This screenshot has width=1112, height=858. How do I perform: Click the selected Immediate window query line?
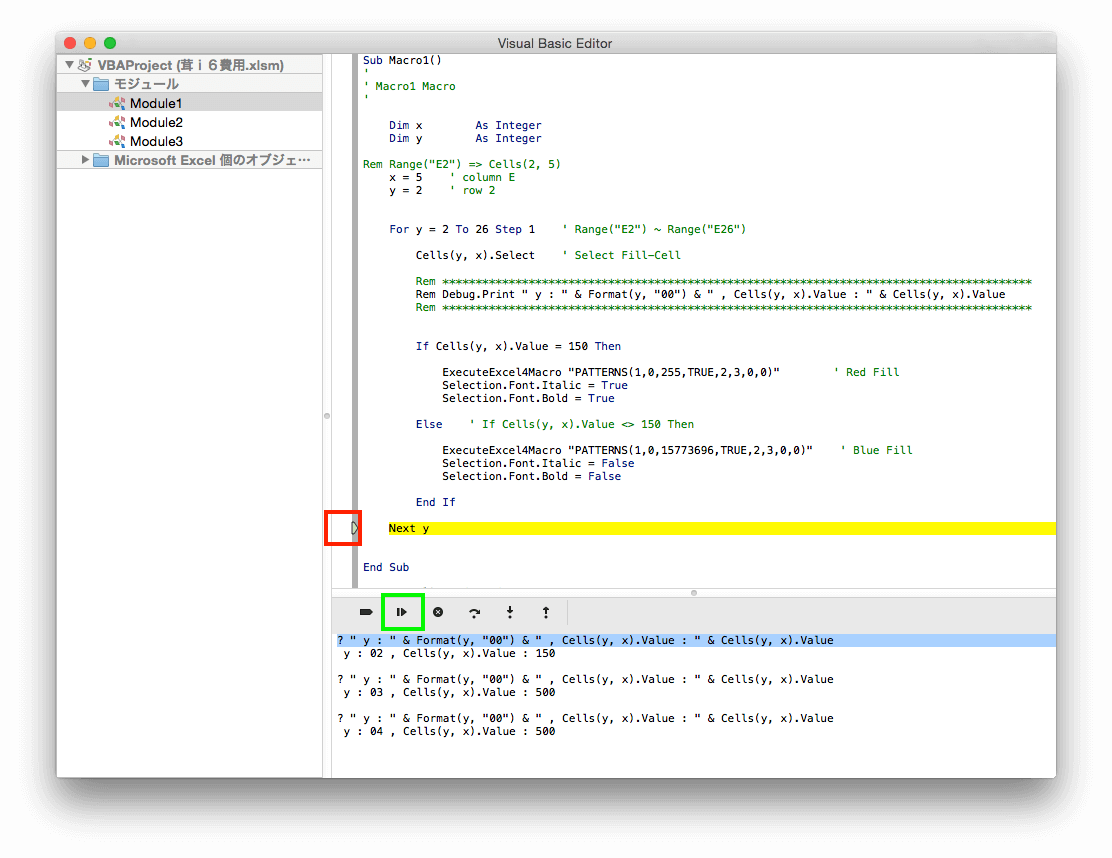click(696, 640)
